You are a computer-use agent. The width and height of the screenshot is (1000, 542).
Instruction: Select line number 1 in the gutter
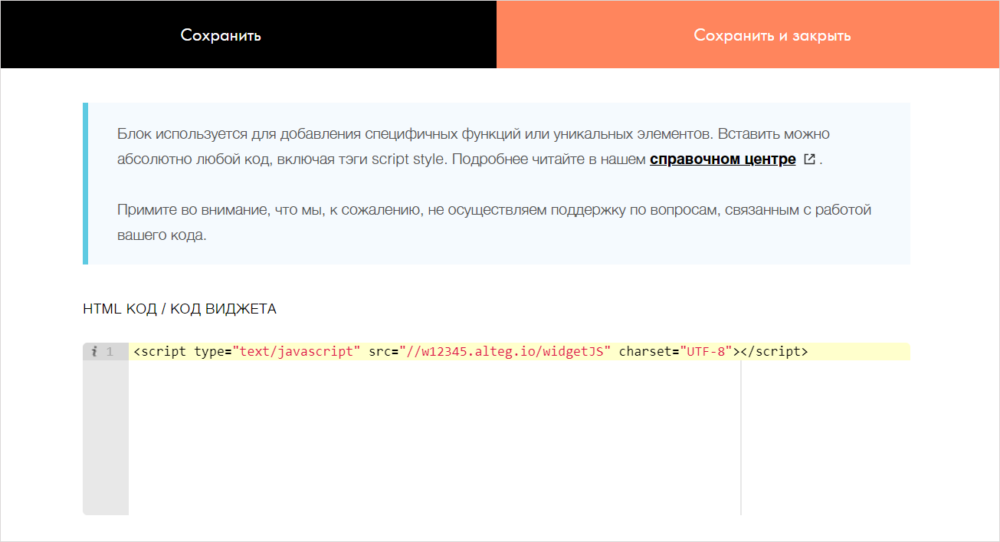tap(110, 352)
